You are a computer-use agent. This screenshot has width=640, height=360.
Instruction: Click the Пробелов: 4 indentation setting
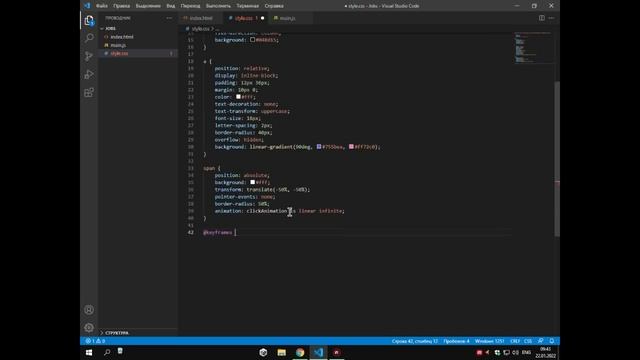coord(456,341)
